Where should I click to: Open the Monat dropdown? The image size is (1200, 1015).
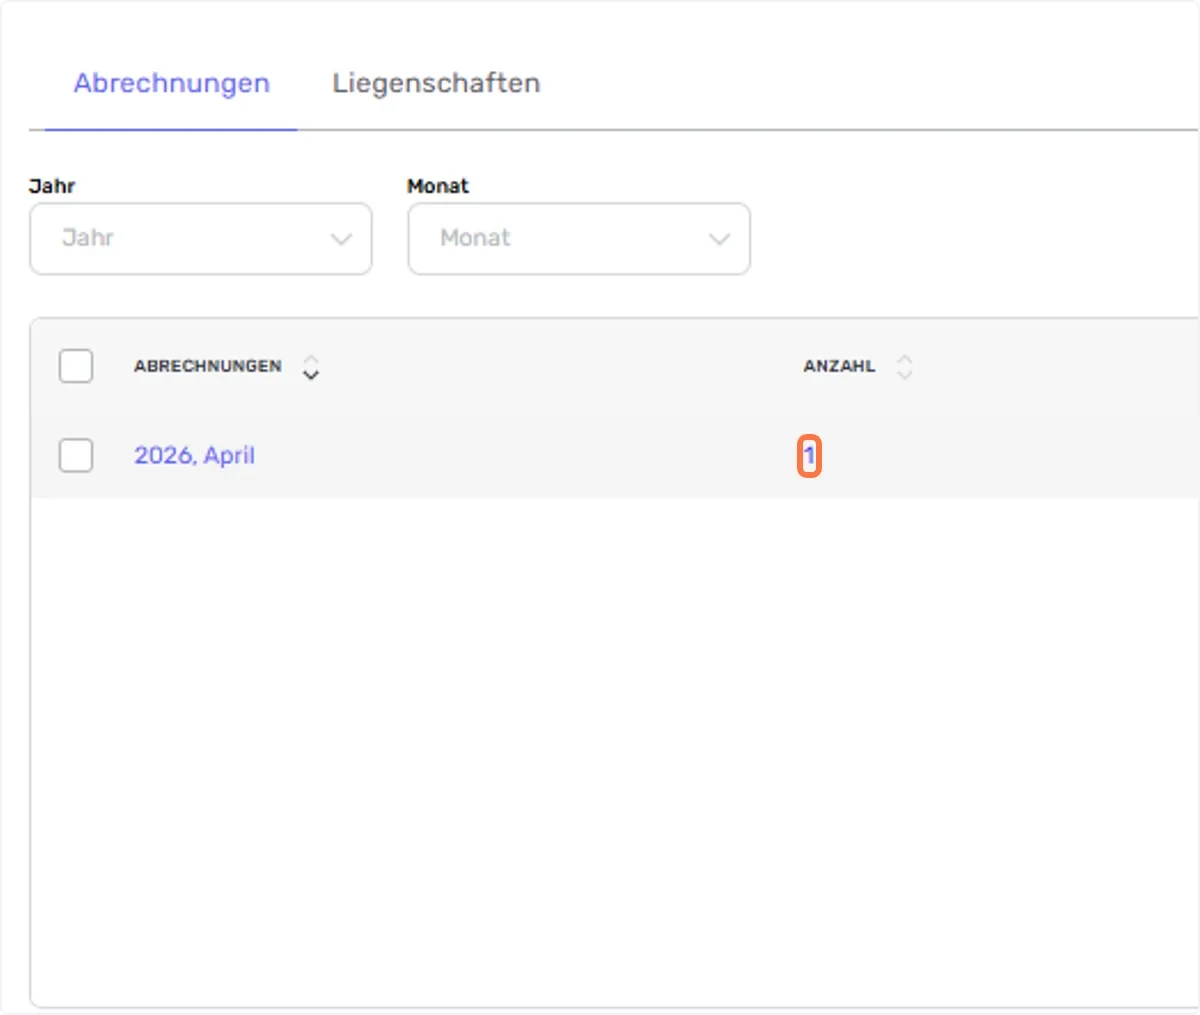tap(579, 239)
